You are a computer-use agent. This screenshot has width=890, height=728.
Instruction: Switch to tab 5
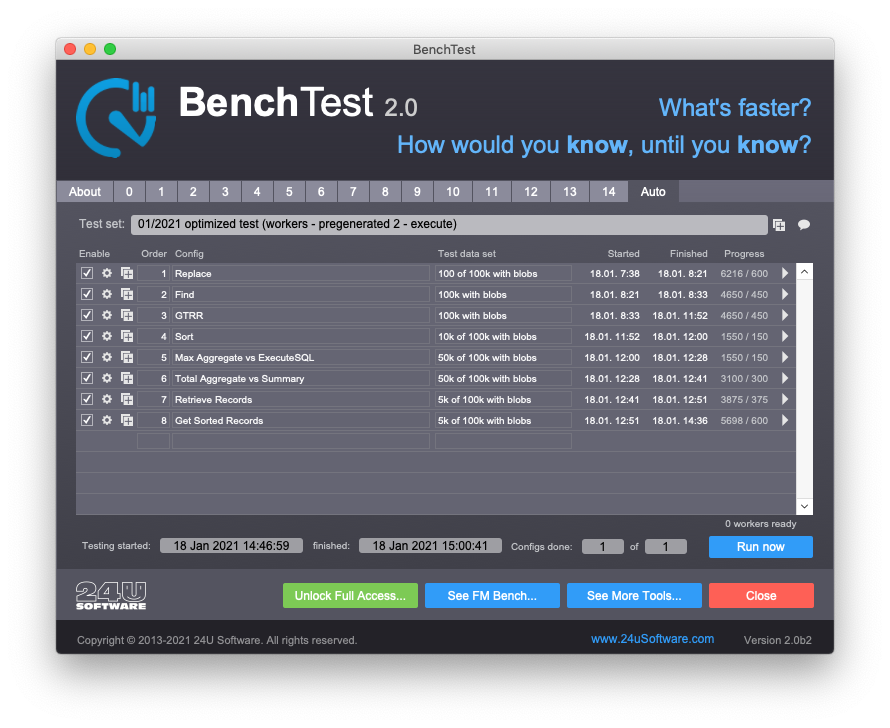pyautogui.click(x=289, y=192)
